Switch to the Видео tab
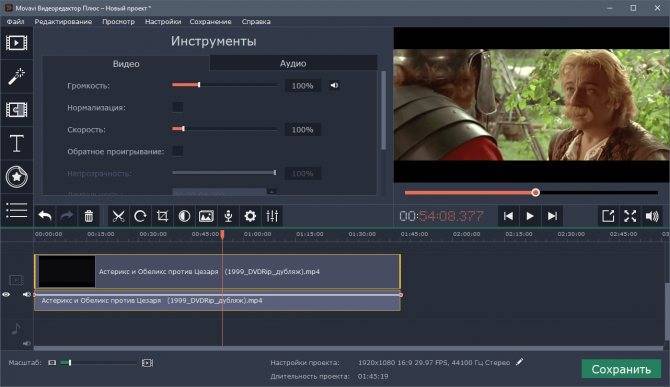Image resolution: width=670 pixels, height=387 pixels. tap(126, 64)
